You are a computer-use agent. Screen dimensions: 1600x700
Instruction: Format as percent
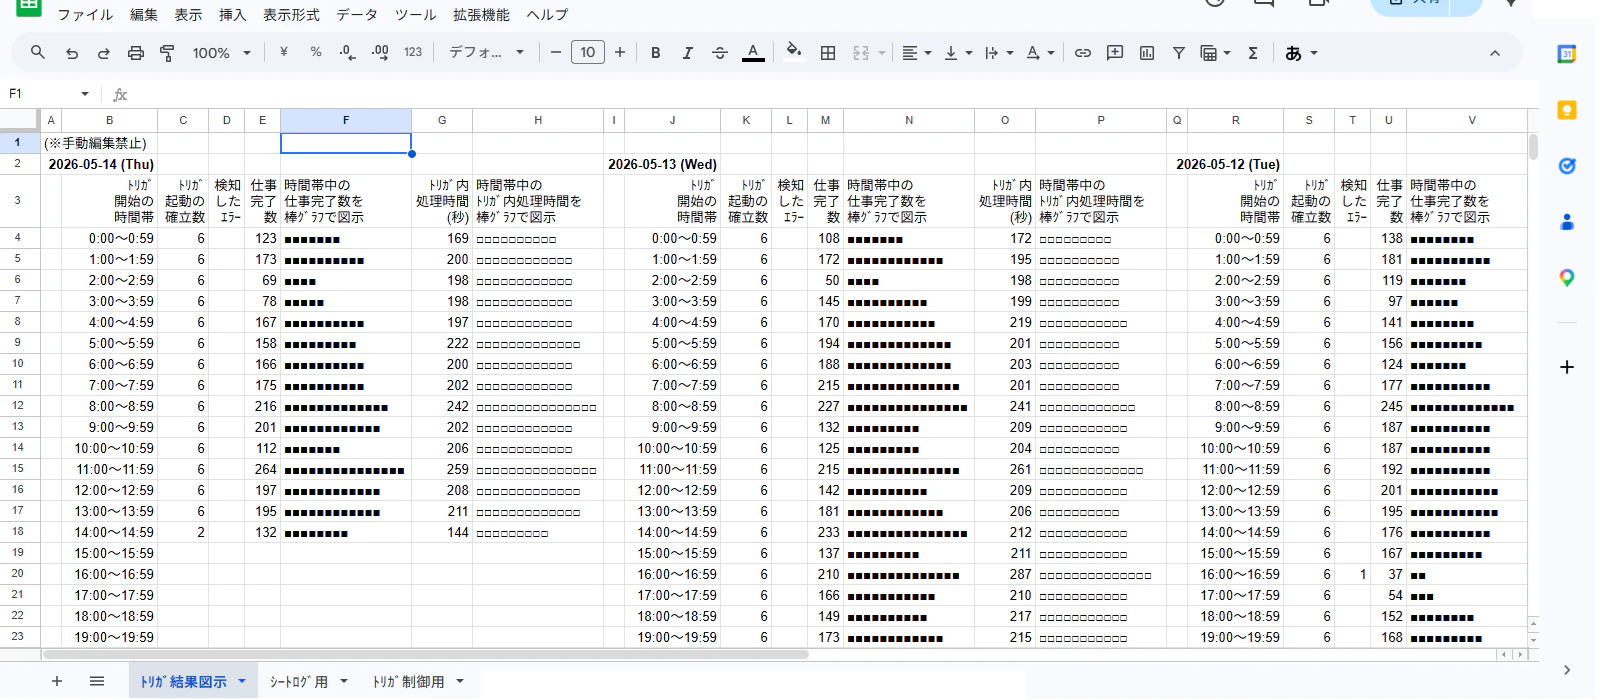click(x=316, y=52)
